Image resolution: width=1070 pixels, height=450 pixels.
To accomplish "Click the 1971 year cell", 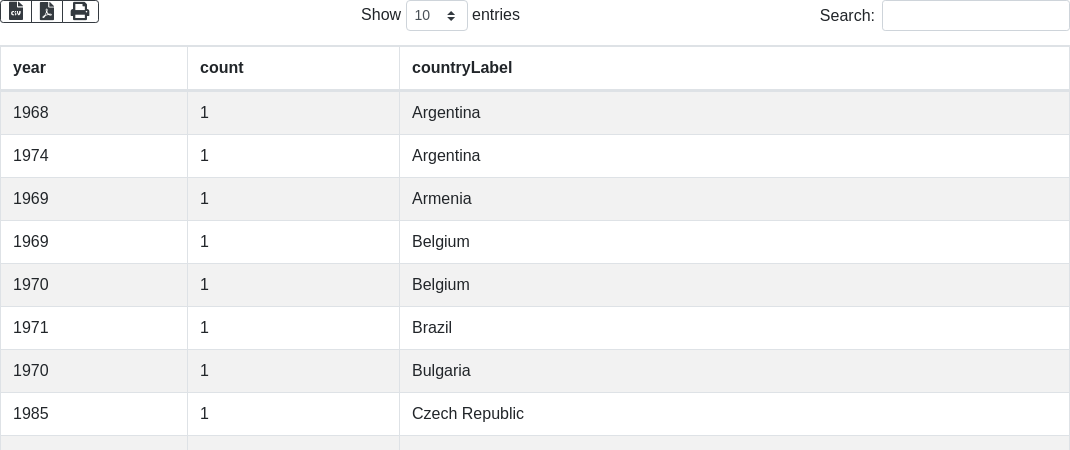I will (x=31, y=328).
